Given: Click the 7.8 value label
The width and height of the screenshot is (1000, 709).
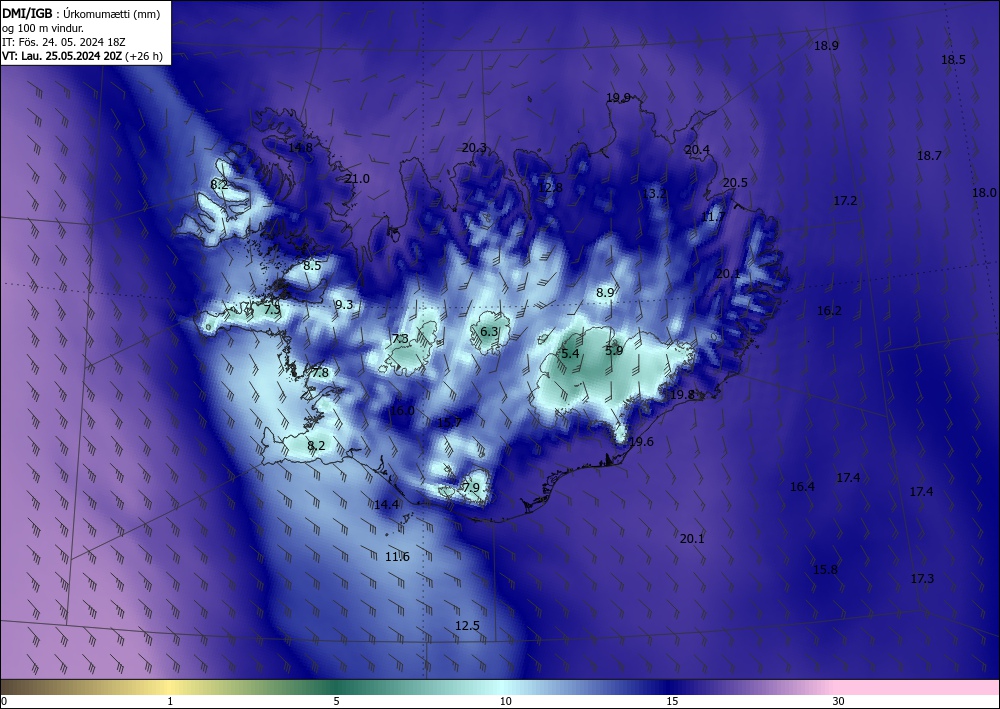Looking at the screenshot, I should [320, 372].
